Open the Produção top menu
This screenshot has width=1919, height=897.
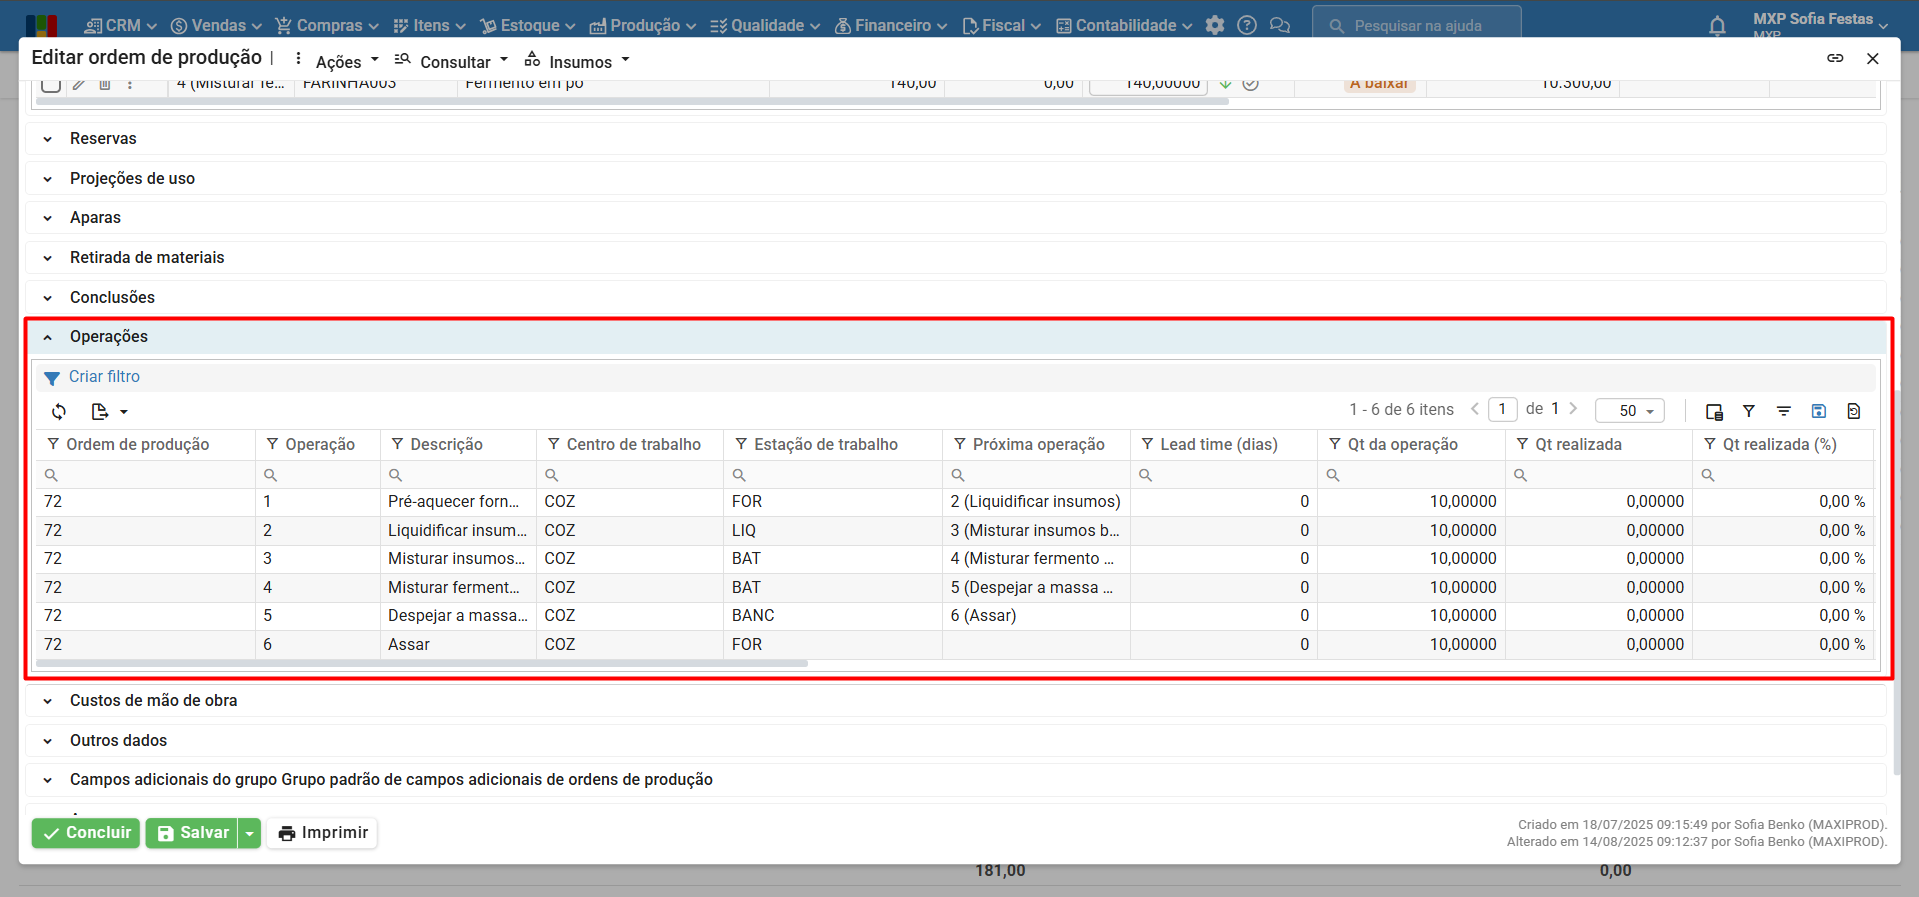(643, 26)
